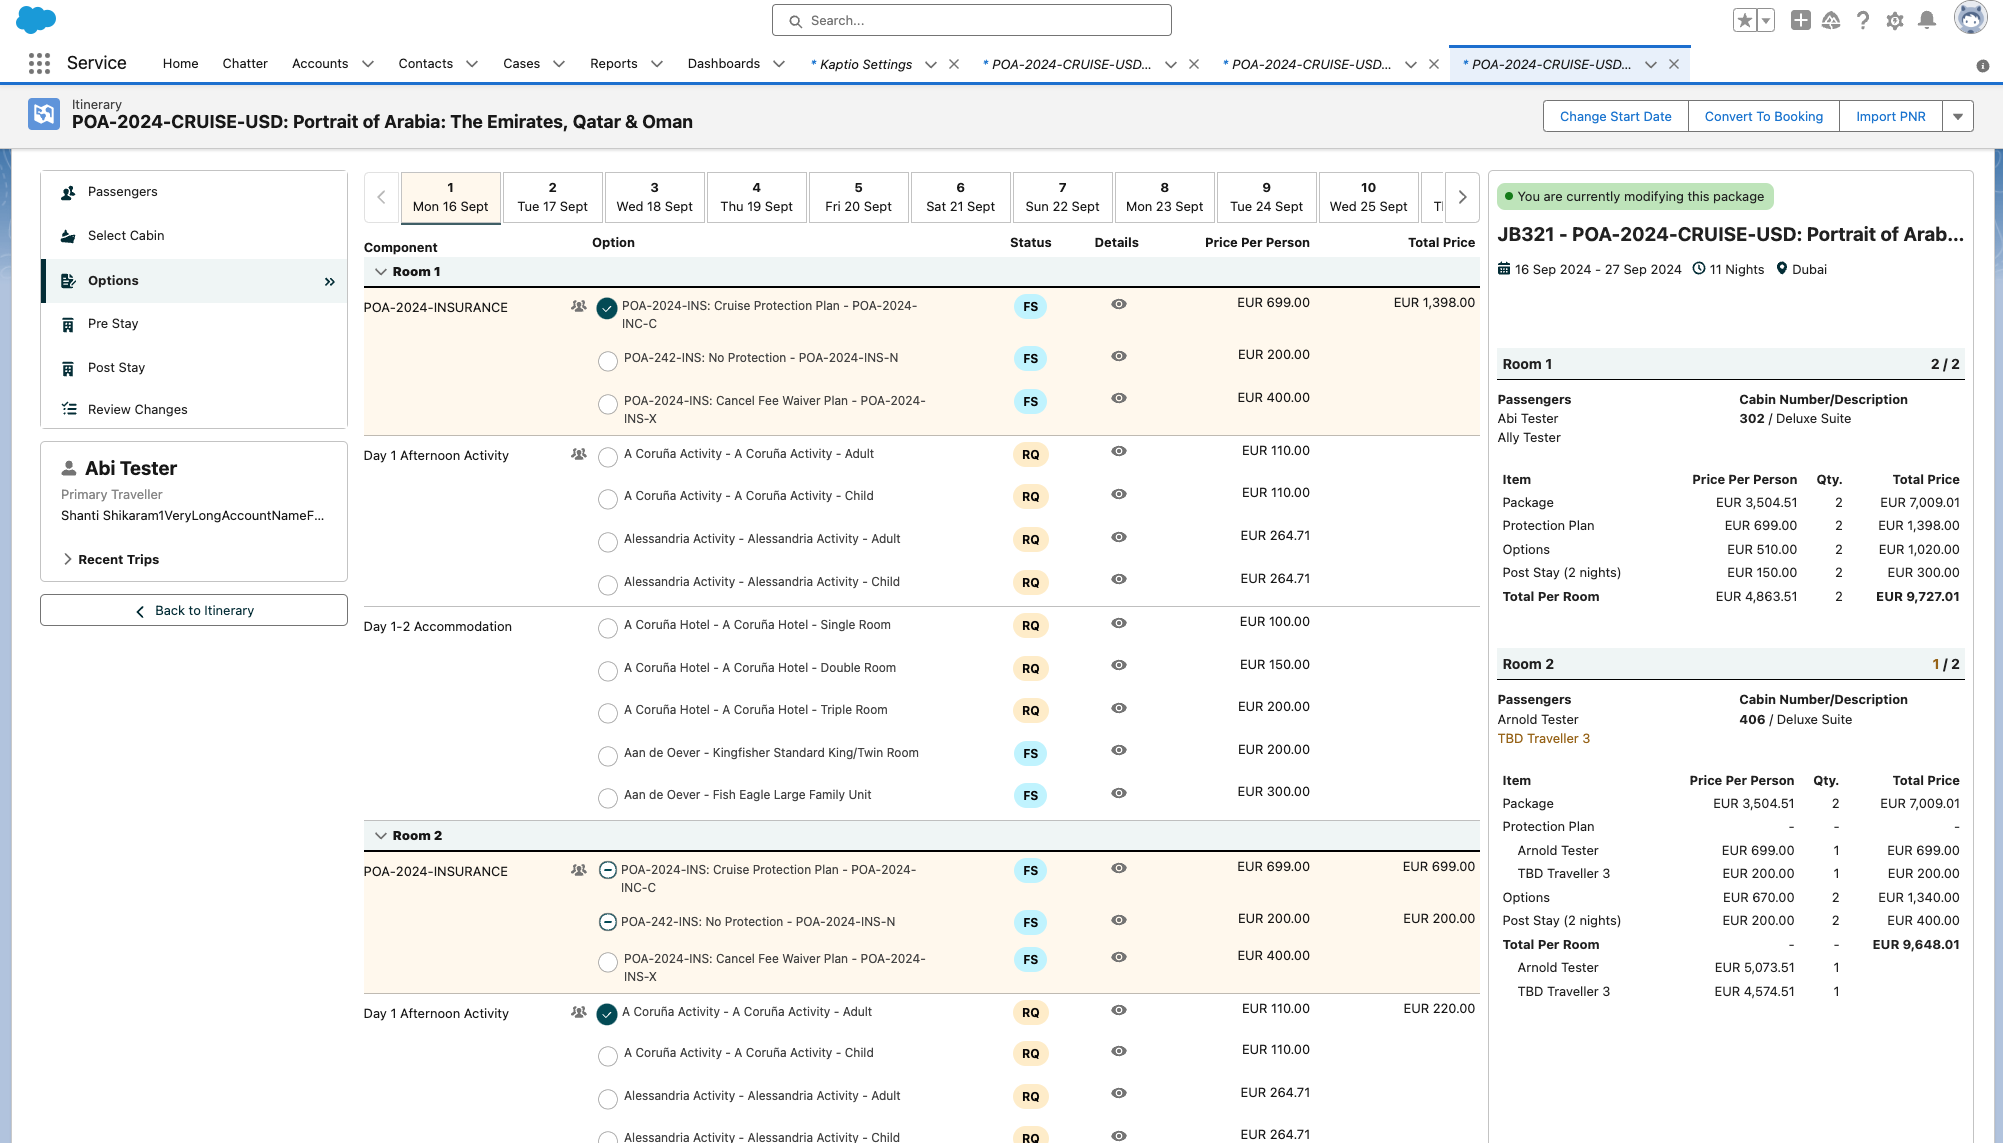2003x1143 pixels.
Task: Click the Help question mark icon
Action: point(1863,20)
